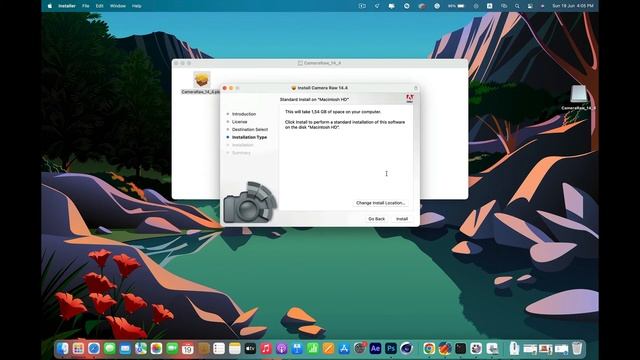Click the Summary step in sidebar

(241, 153)
